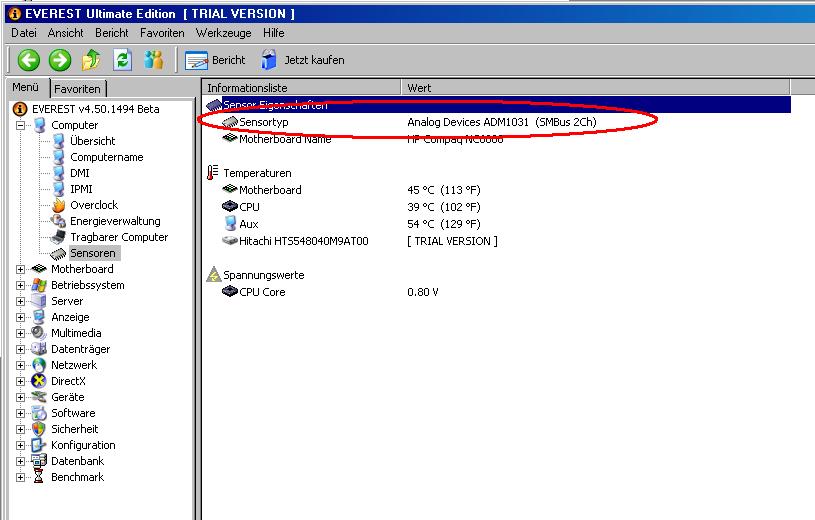Screen dimensions: 815x520
Task: Click the Analog Devices ADM1031 value
Action: pos(502,122)
